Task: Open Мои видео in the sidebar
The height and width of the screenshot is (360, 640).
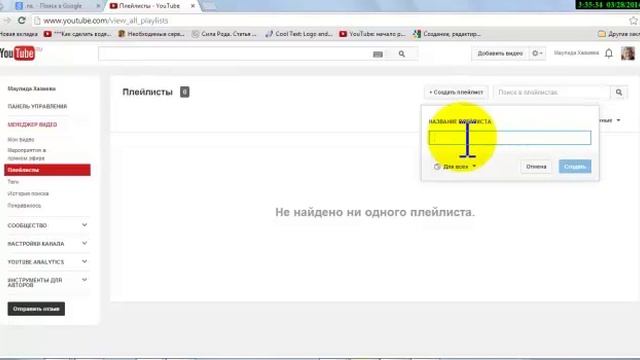Action: [x=21, y=140]
